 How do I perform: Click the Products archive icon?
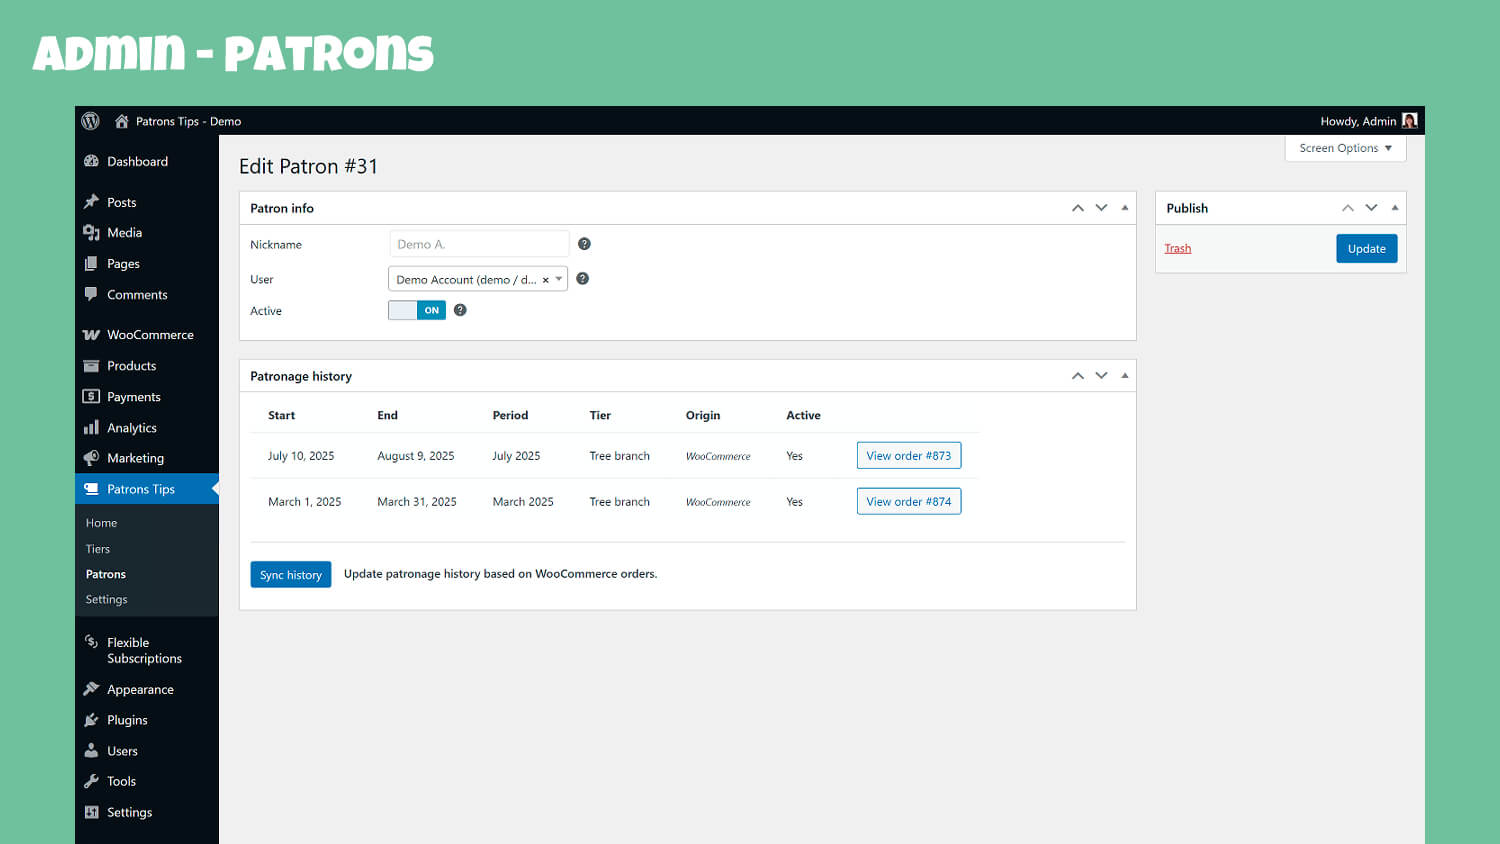pos(91,366)
